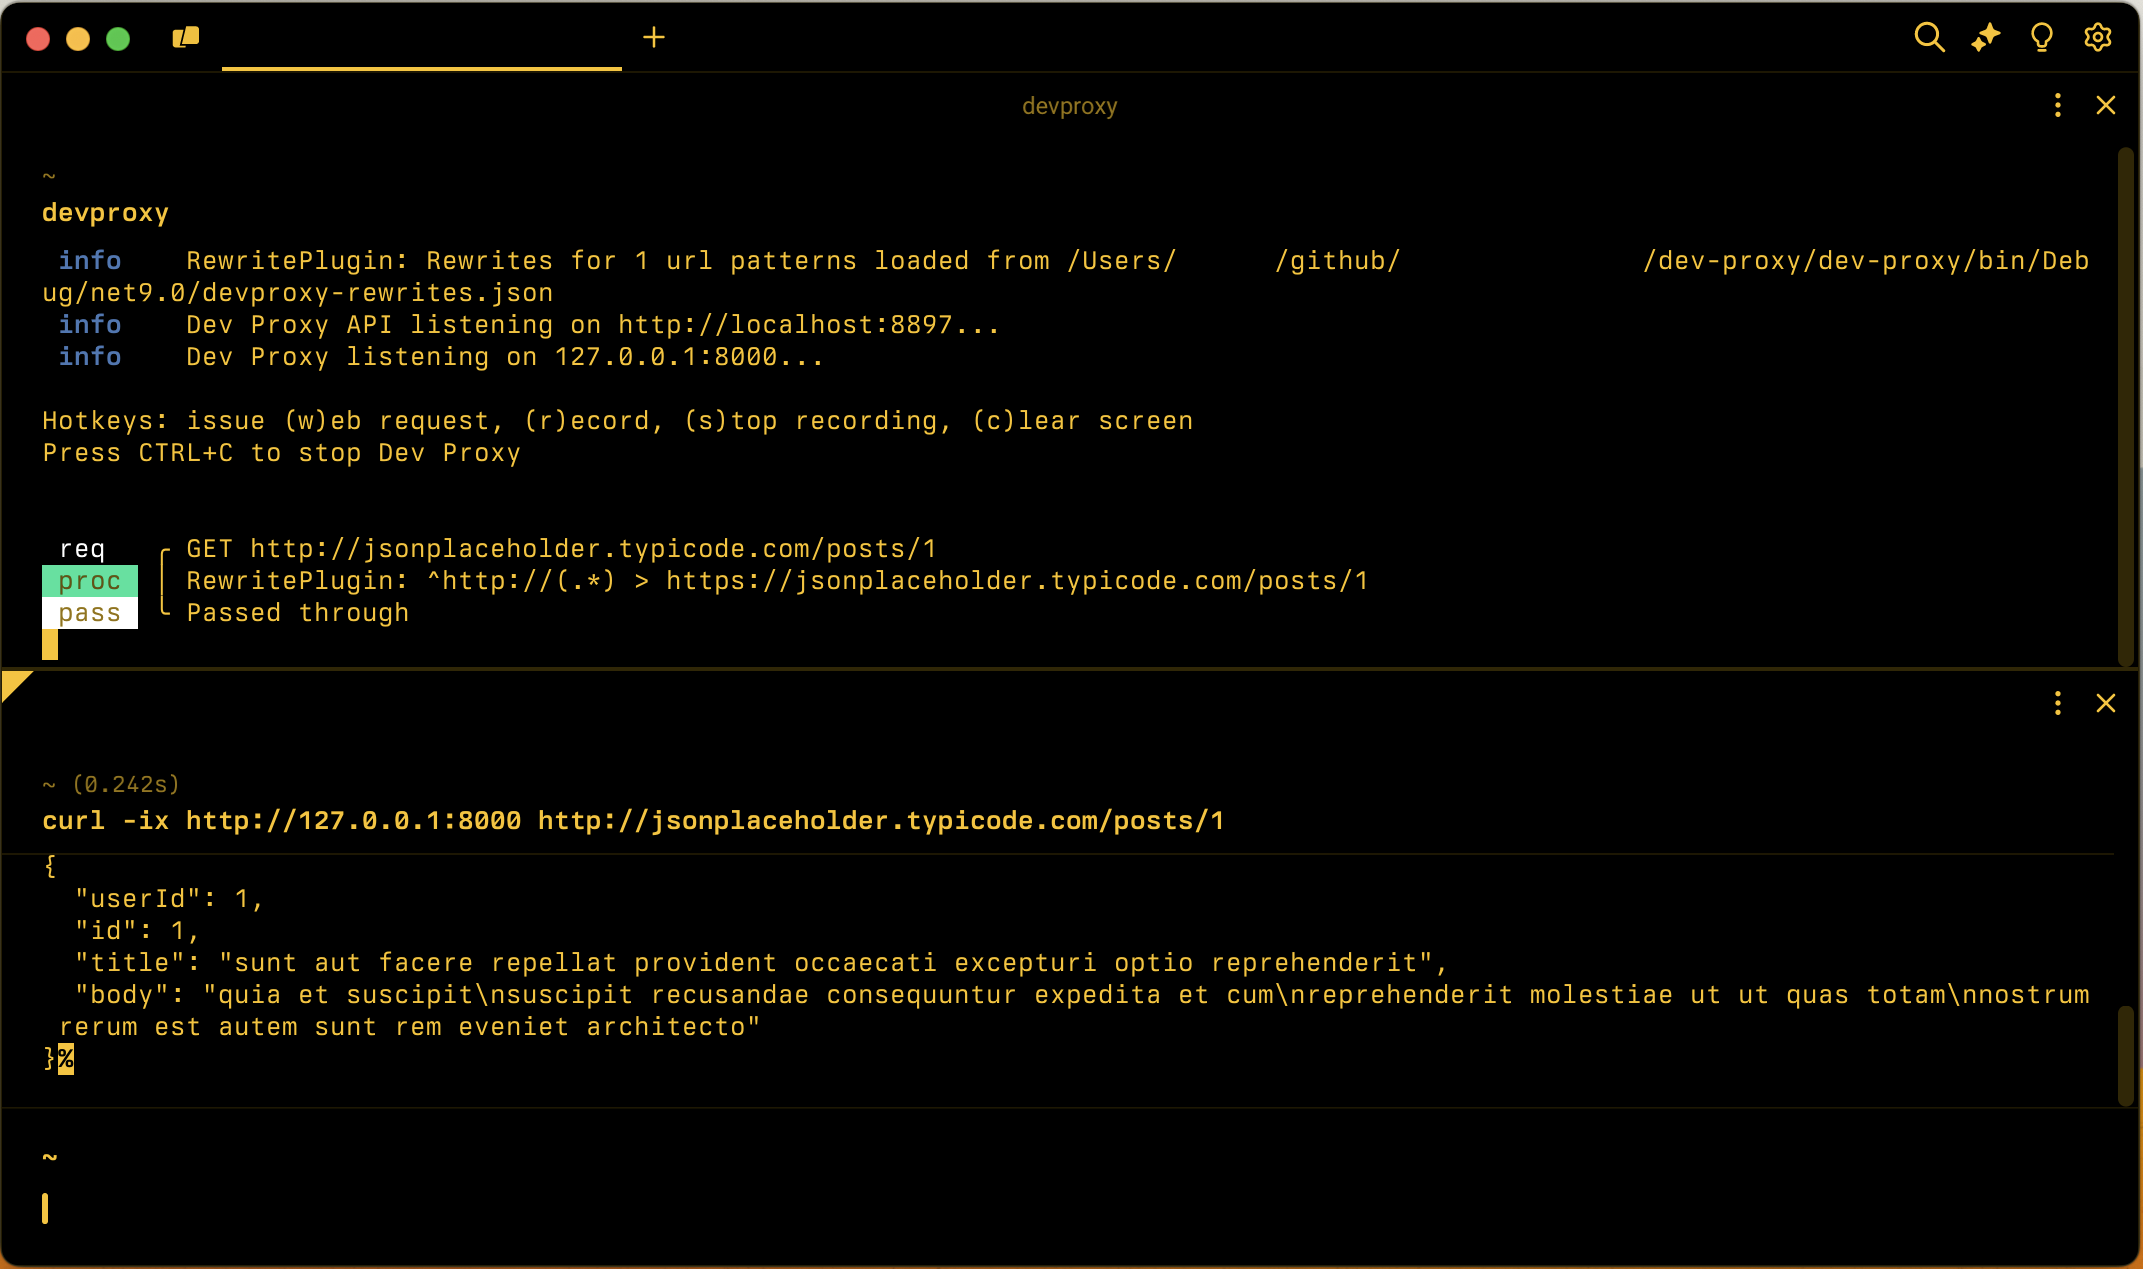Open curl pane three-dot menu
The height and width of the screenshot is (1269, 2143).
(x=2057, y=703)
